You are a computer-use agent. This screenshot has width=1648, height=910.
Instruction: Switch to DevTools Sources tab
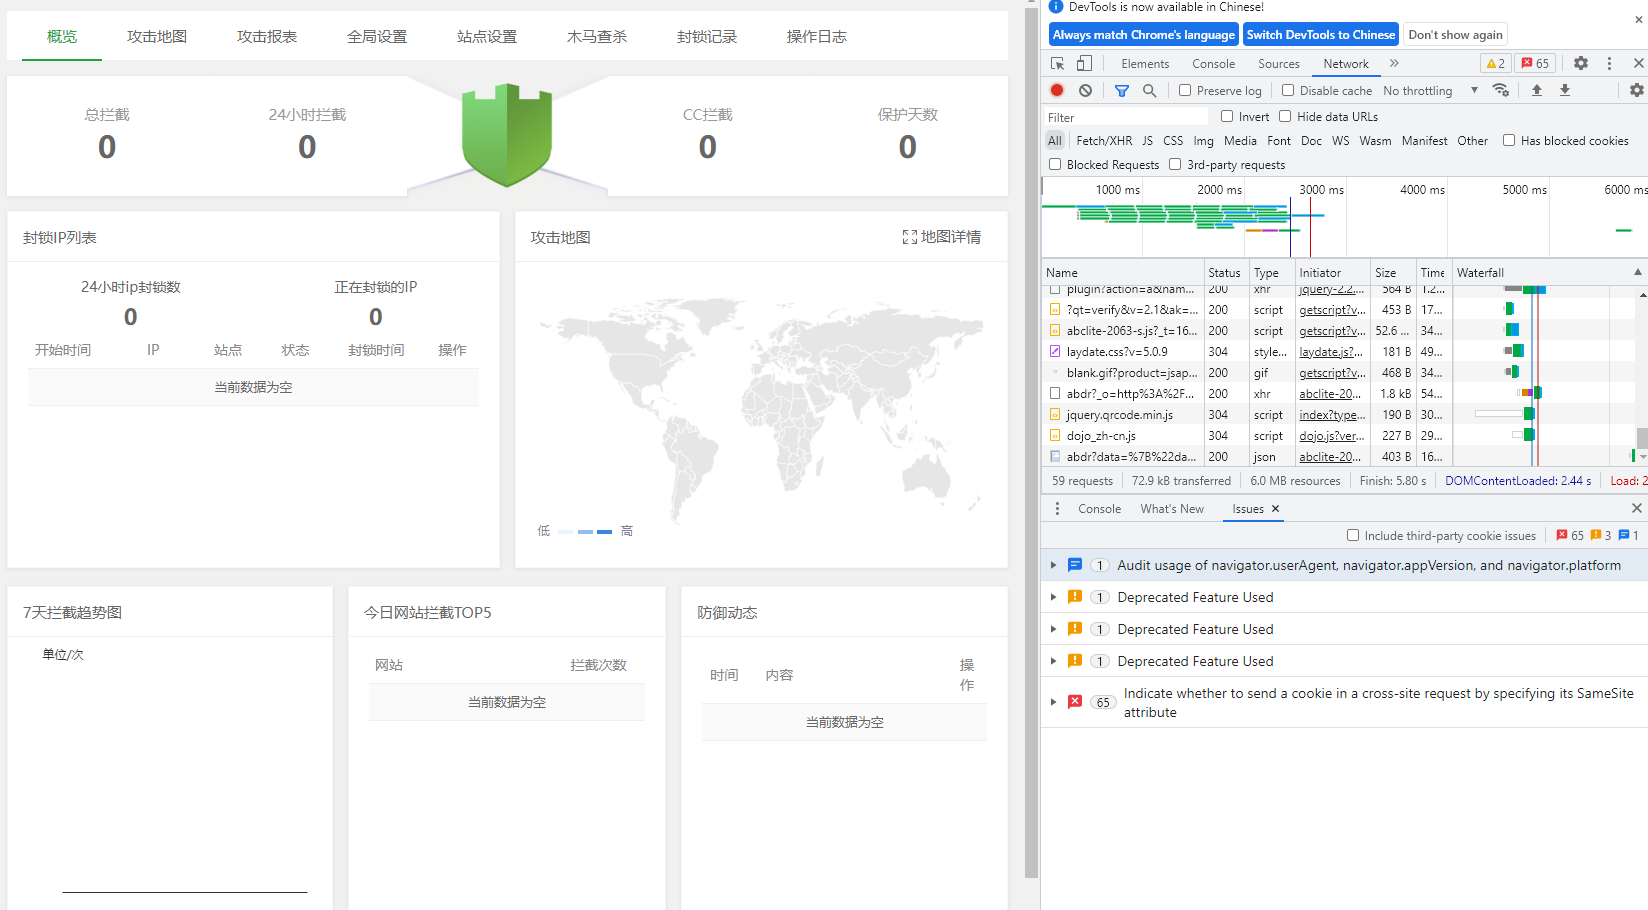click(1278, 63)
